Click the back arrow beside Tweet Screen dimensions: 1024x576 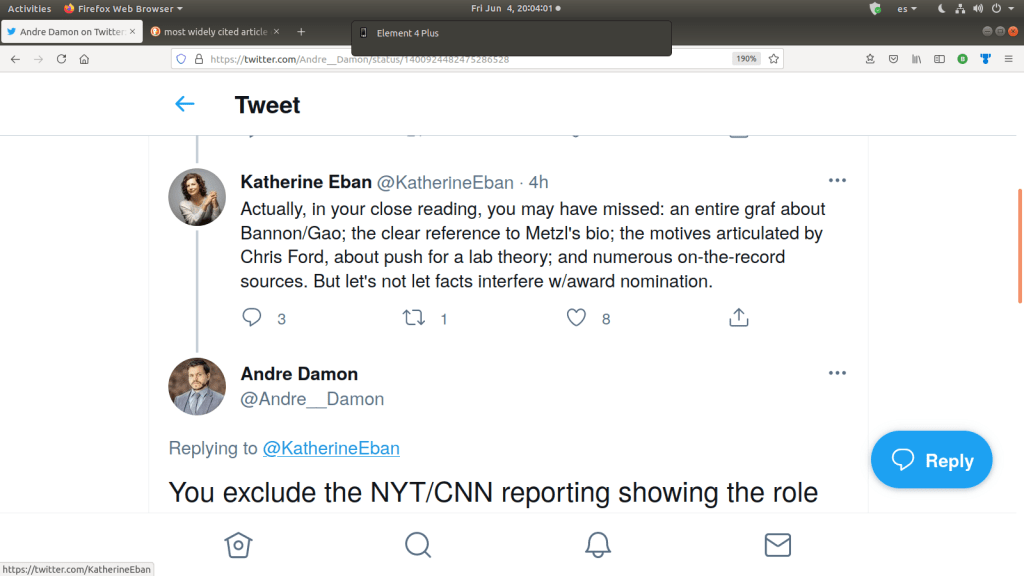pyautogui.click(x=185, y=104)
